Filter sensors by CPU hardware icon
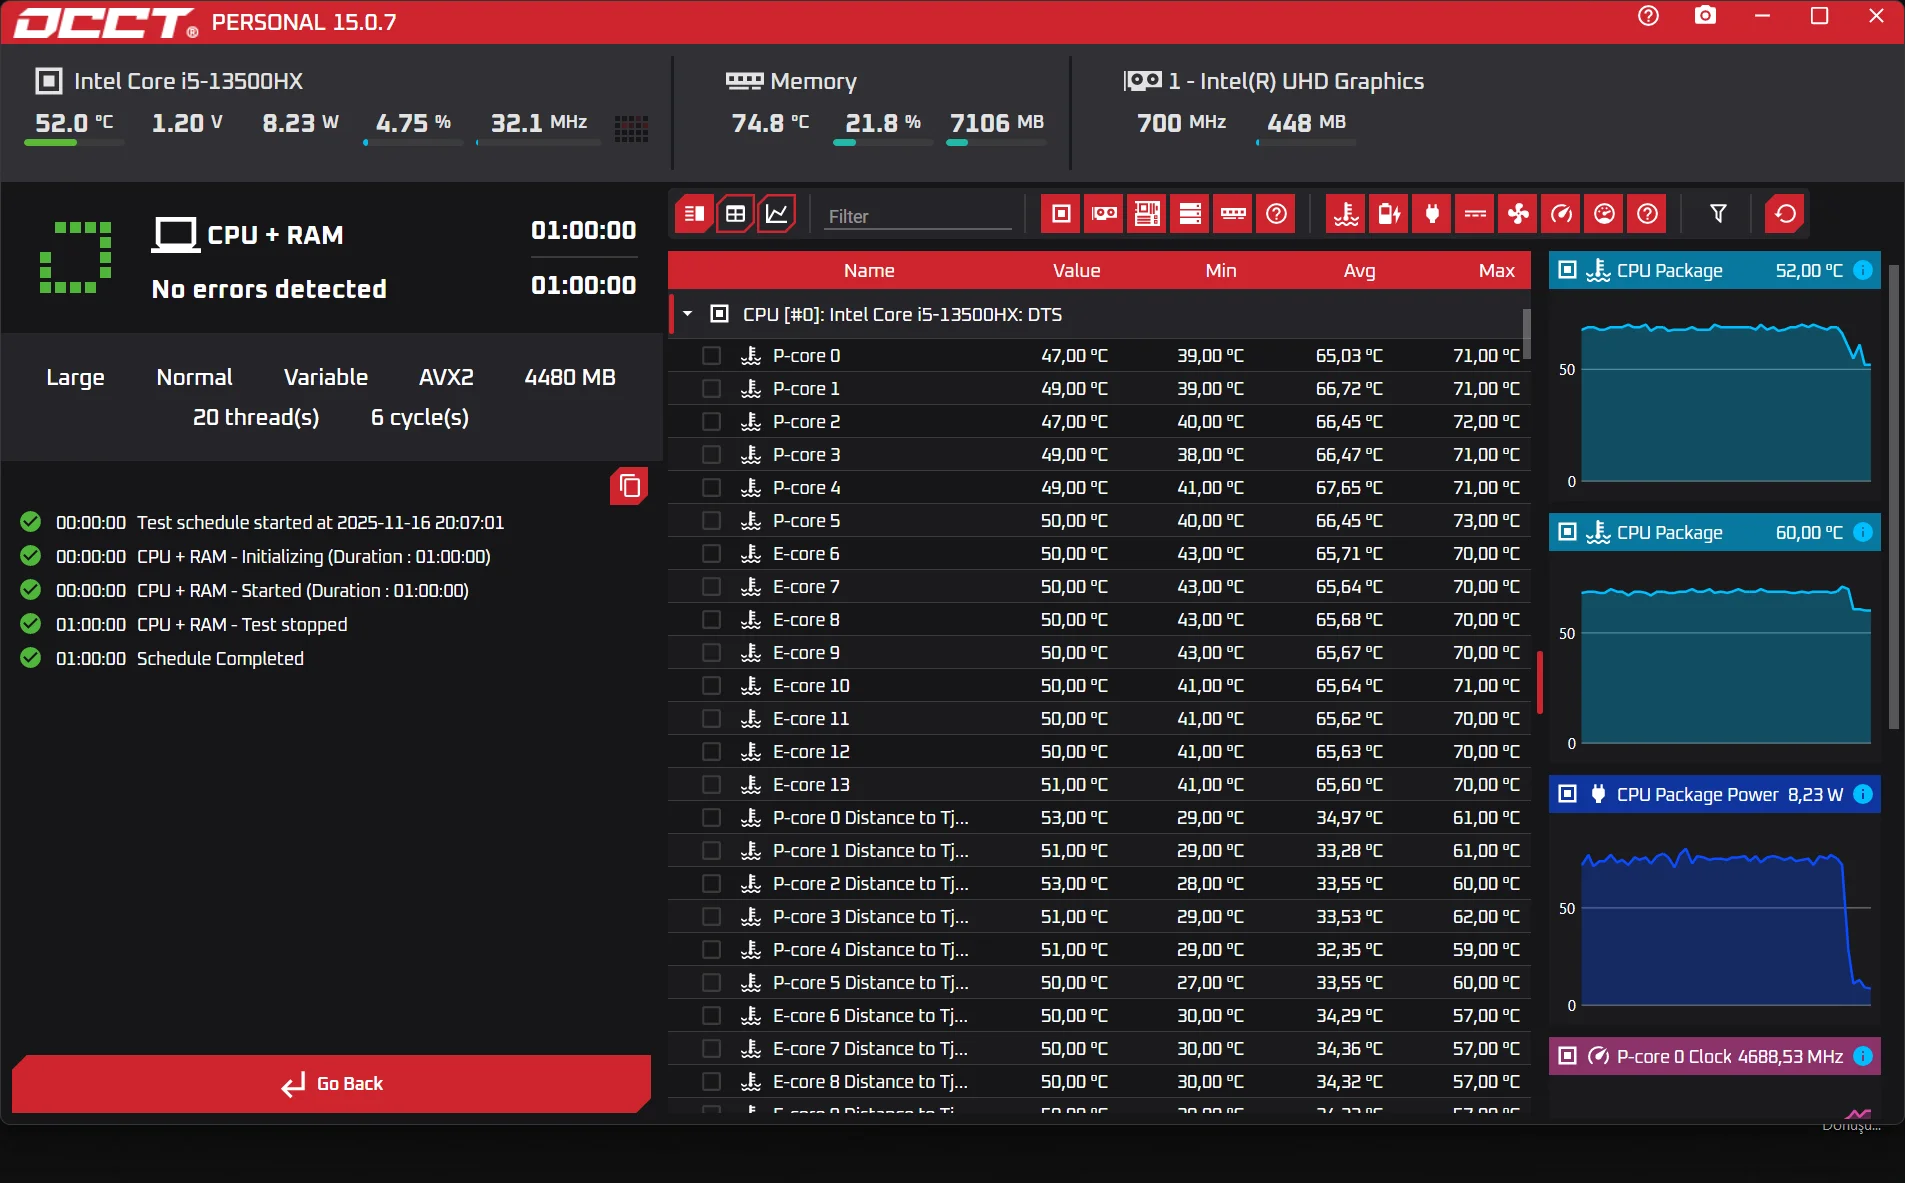 1062,214
